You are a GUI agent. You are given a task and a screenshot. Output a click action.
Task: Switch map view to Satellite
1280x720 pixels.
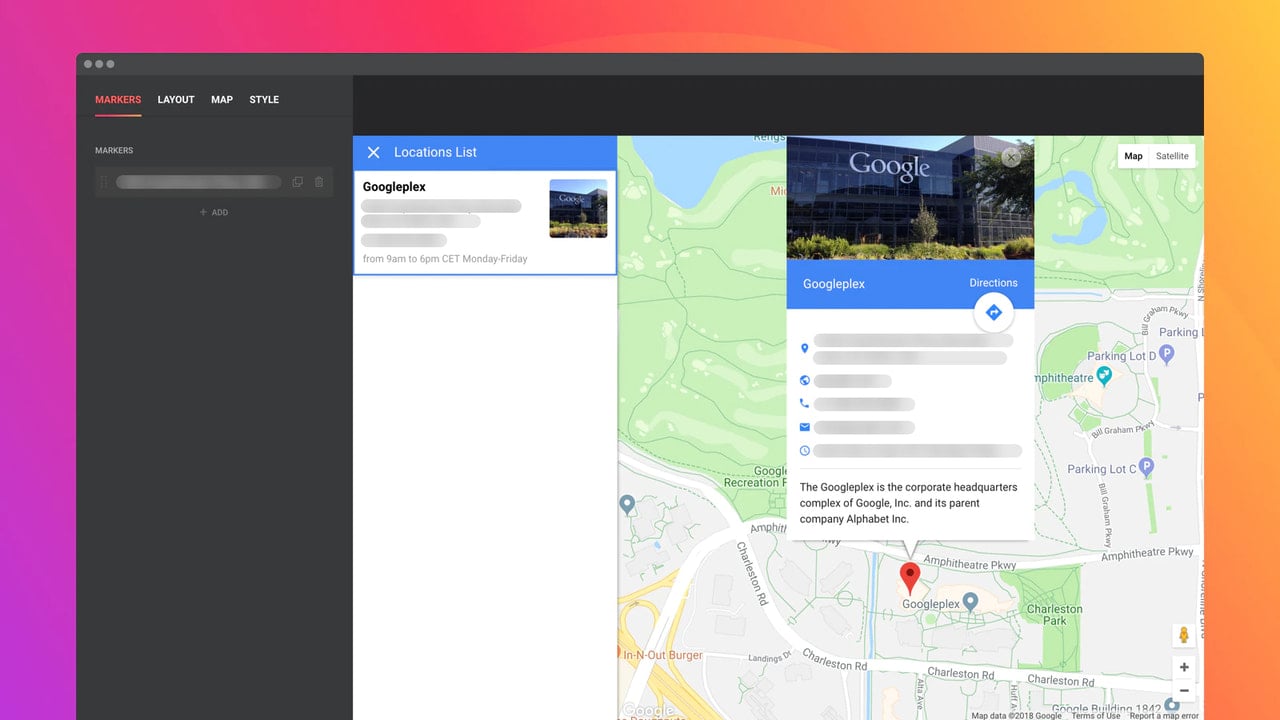pyautogui.click(x=1172, y=156)
